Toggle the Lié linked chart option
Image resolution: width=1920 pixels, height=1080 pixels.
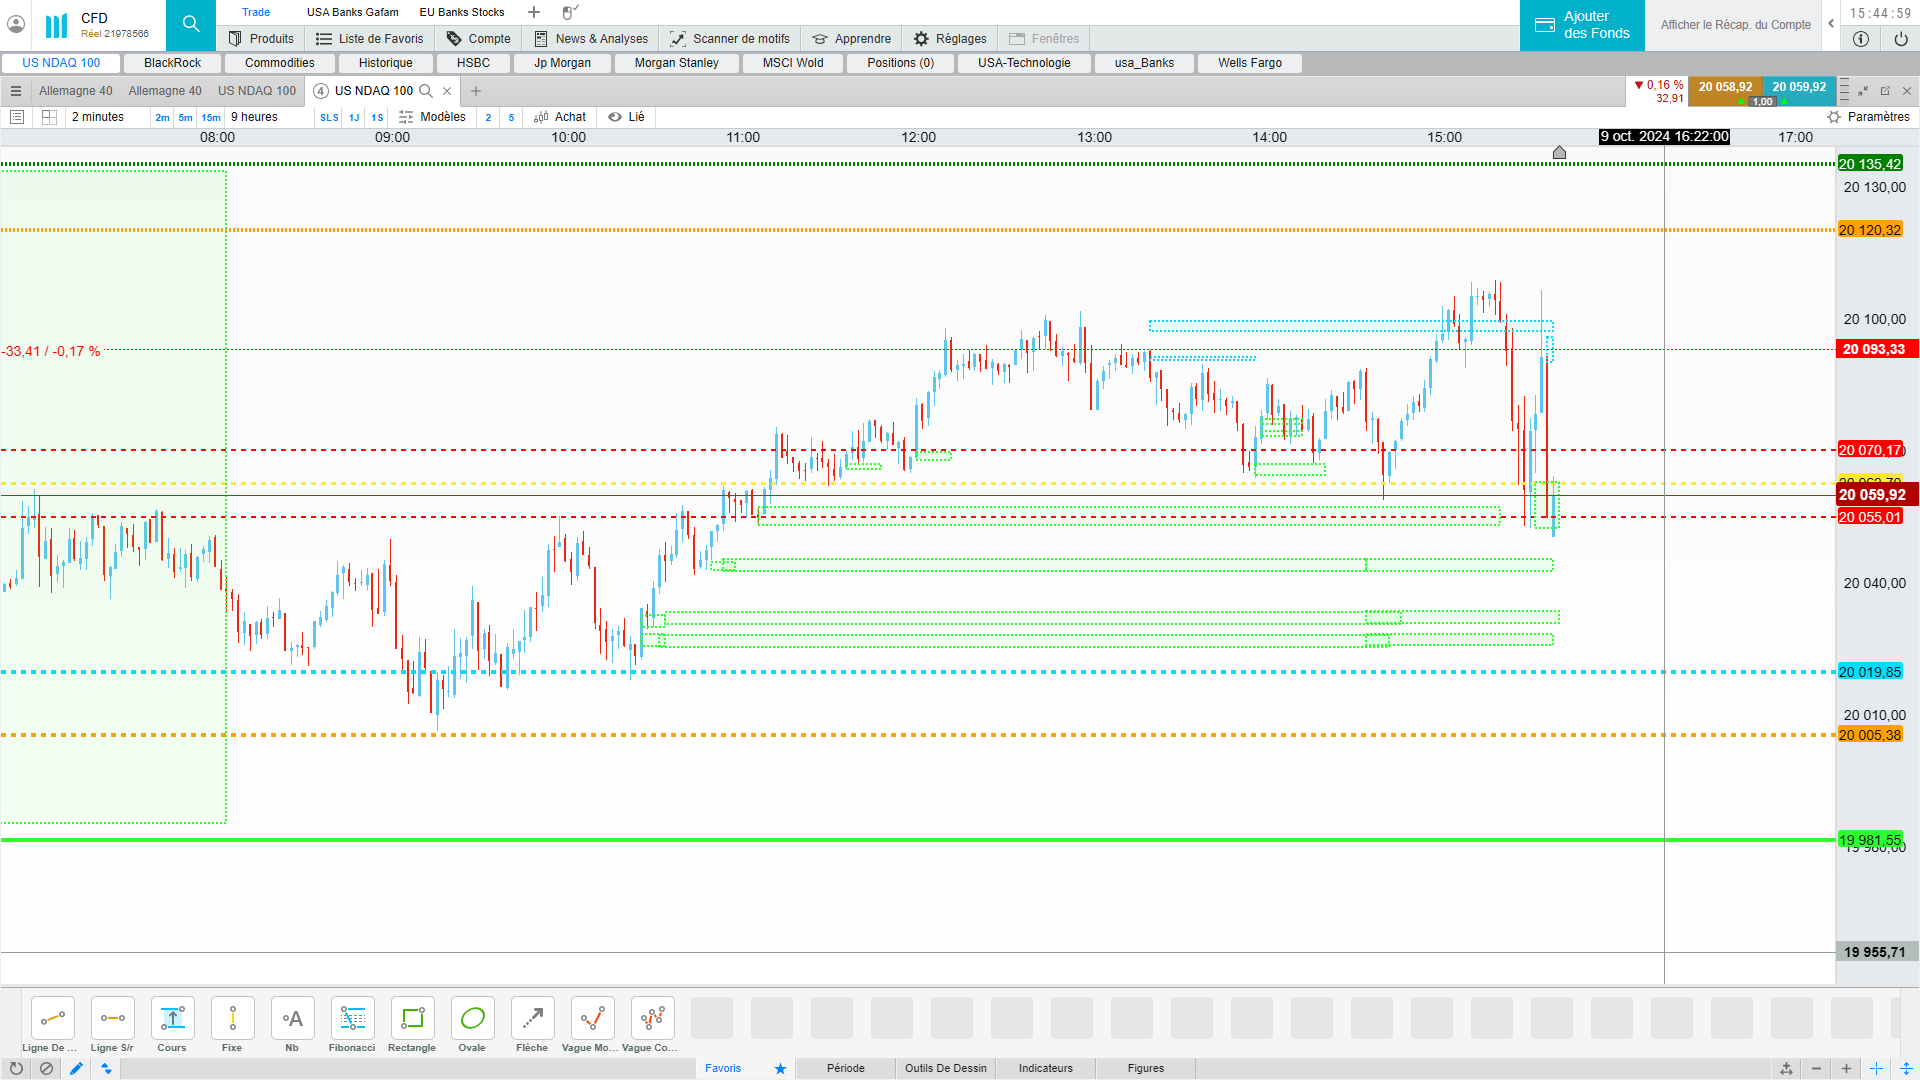pos(627,117)
